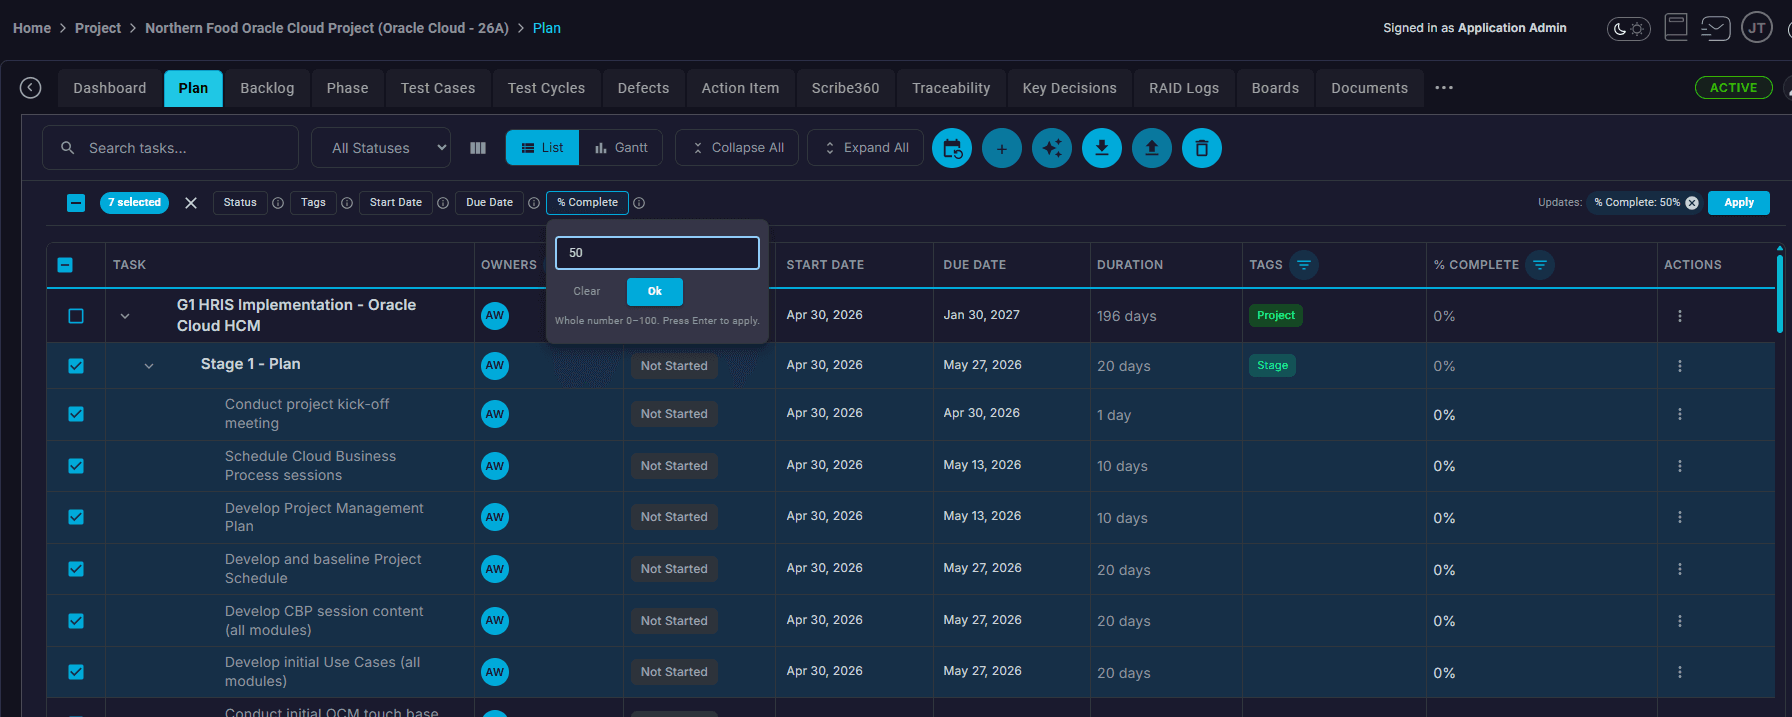
Task: Click the search magnifier icon in Search tasks
Action: [x=68, y=148]
